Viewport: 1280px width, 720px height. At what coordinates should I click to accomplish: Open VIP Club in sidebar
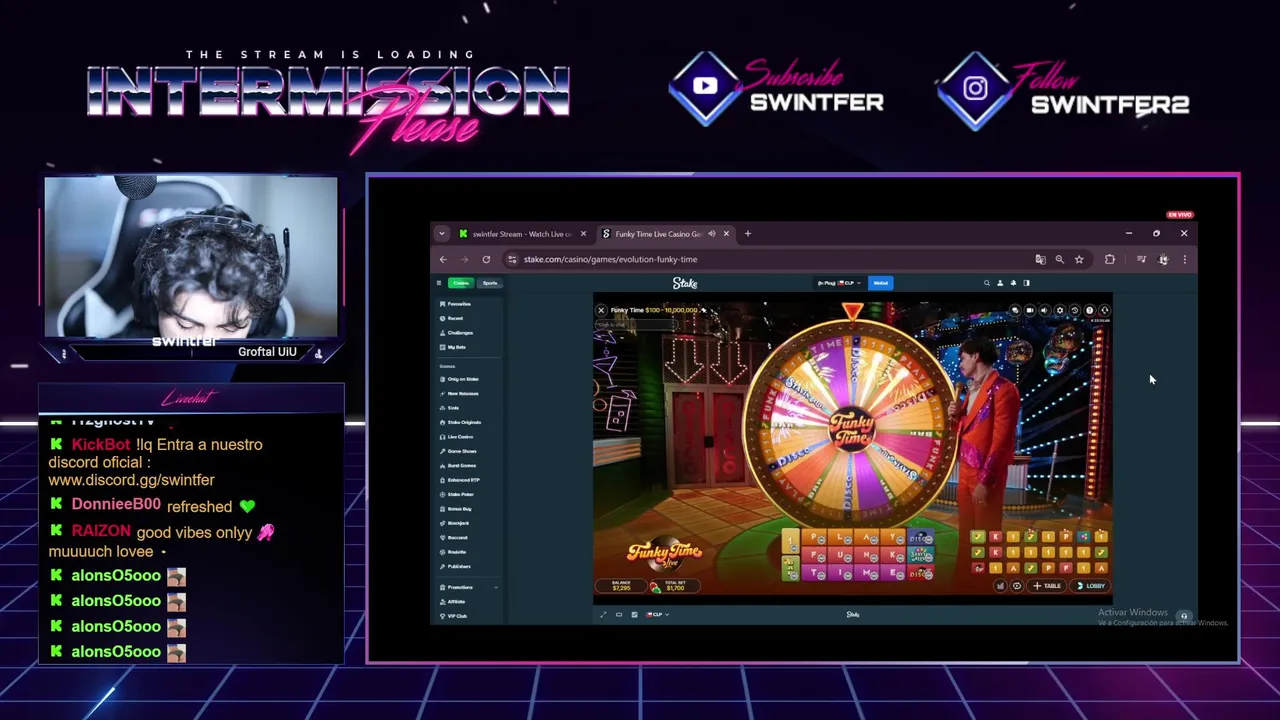pyautogui.click(x=453, y=616)
